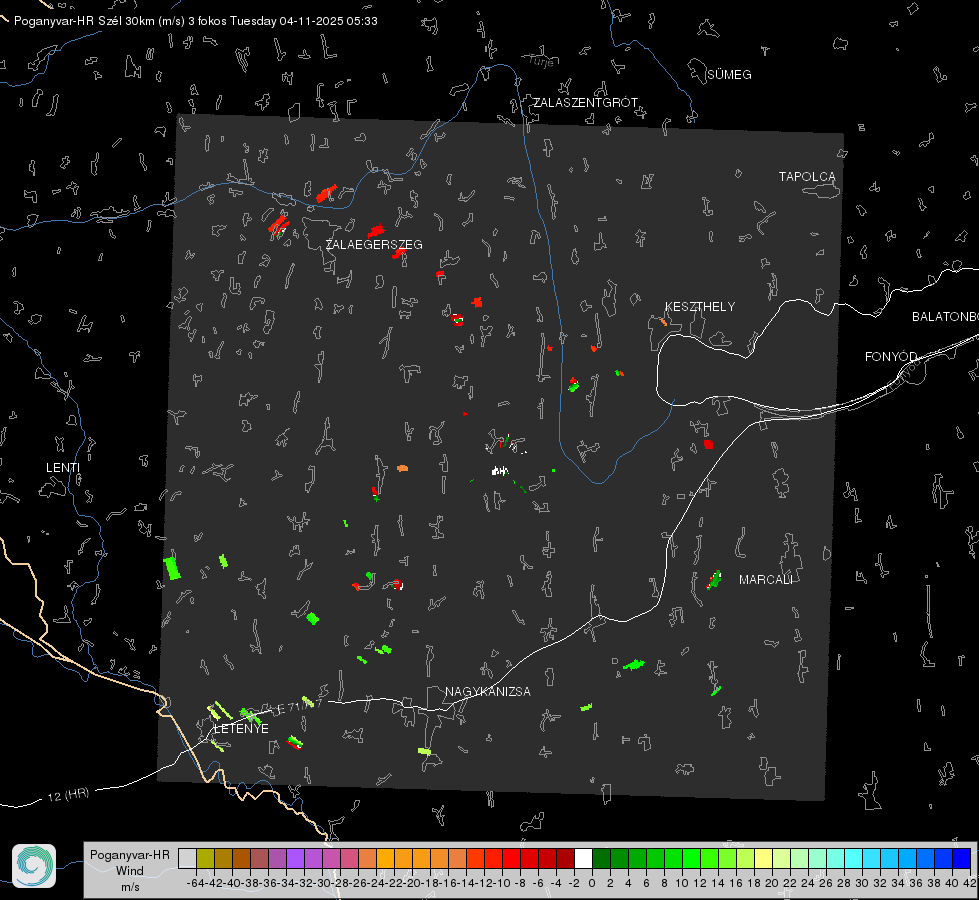The width and height of the screenshot is (979, 900).
Task: Pick the white legend swatch left of 0
Action: 583,858
